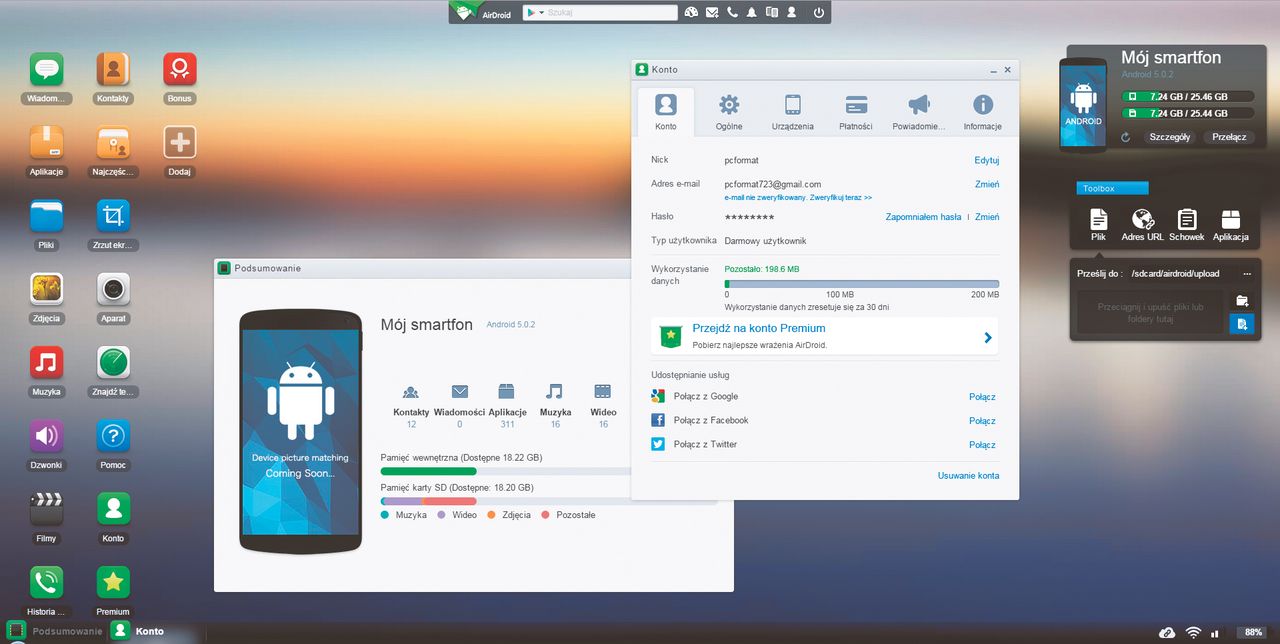Select the Schowek clipboard tool in Toolbox
This screenshot has height=644, width=1280.
click(x=1187, y=225)
